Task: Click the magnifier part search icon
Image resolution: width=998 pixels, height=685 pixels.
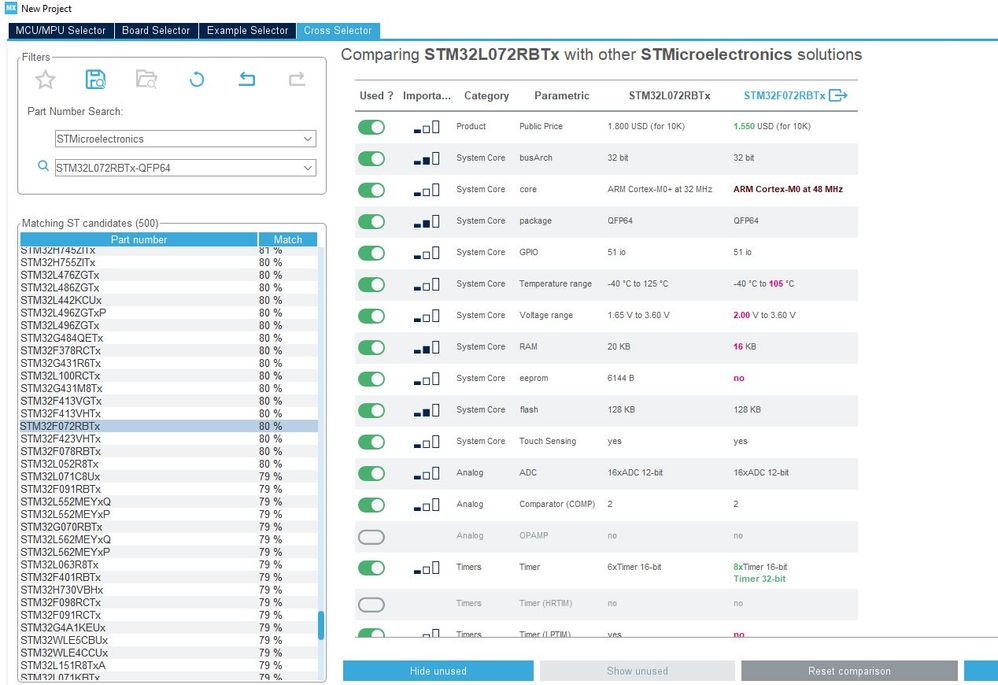Action: 43,166
